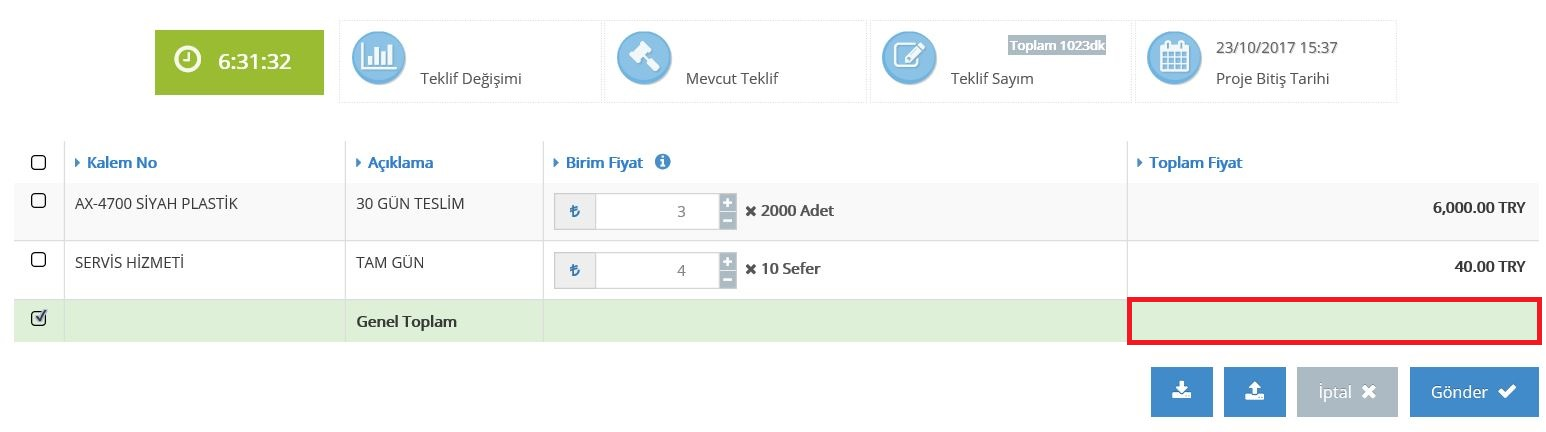Tick the AX-4700 SİYAH PLASTİK row checkbox
1546x432 pixels.
(39, 201)
